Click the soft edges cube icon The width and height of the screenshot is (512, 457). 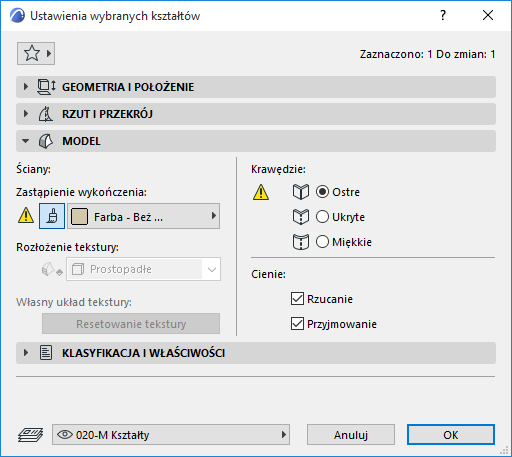point(301,242)
